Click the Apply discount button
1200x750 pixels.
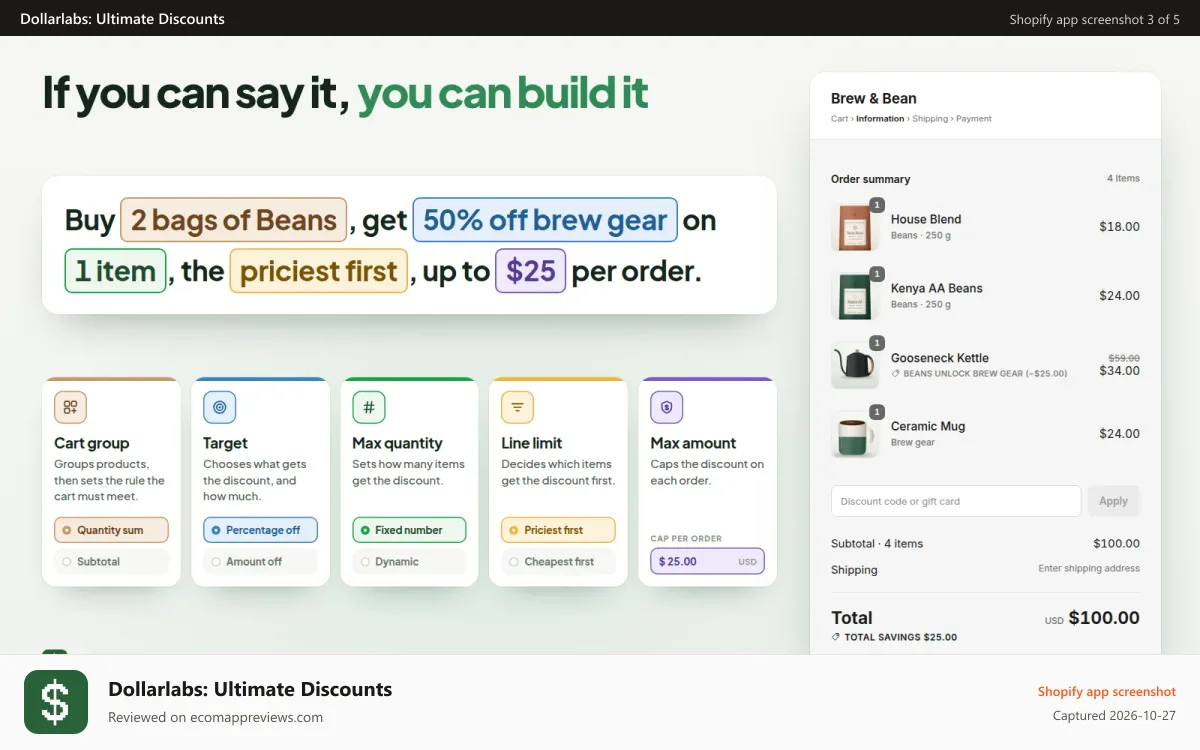[1113, 501]
